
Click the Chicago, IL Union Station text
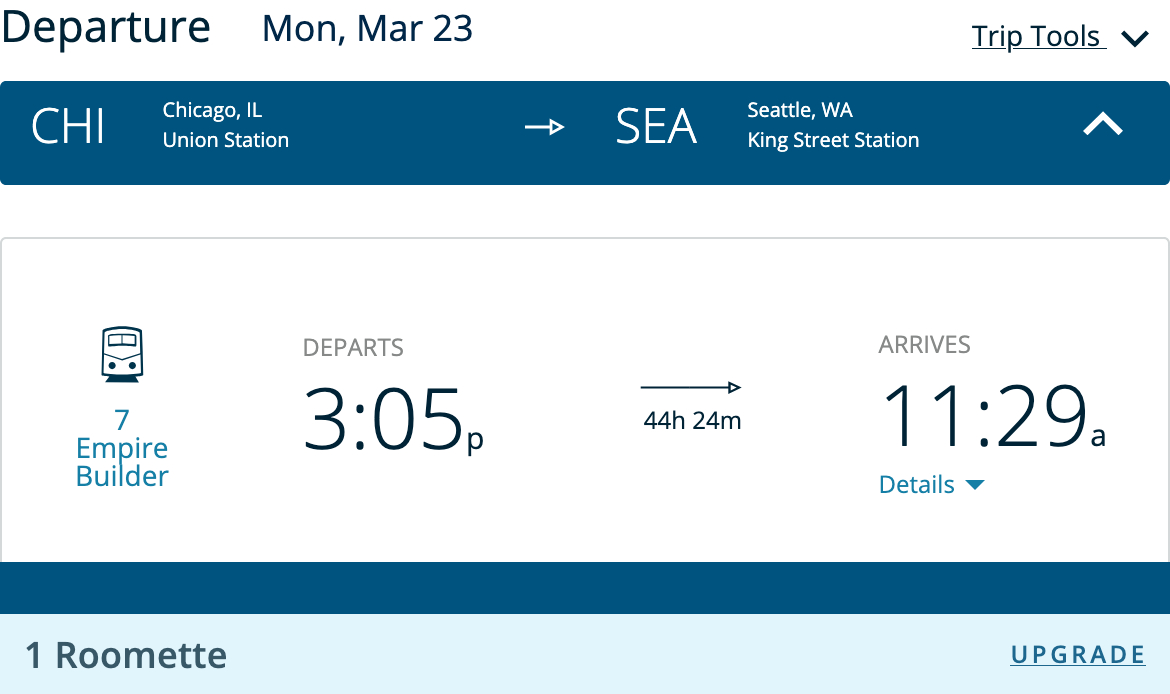[226, 126]
